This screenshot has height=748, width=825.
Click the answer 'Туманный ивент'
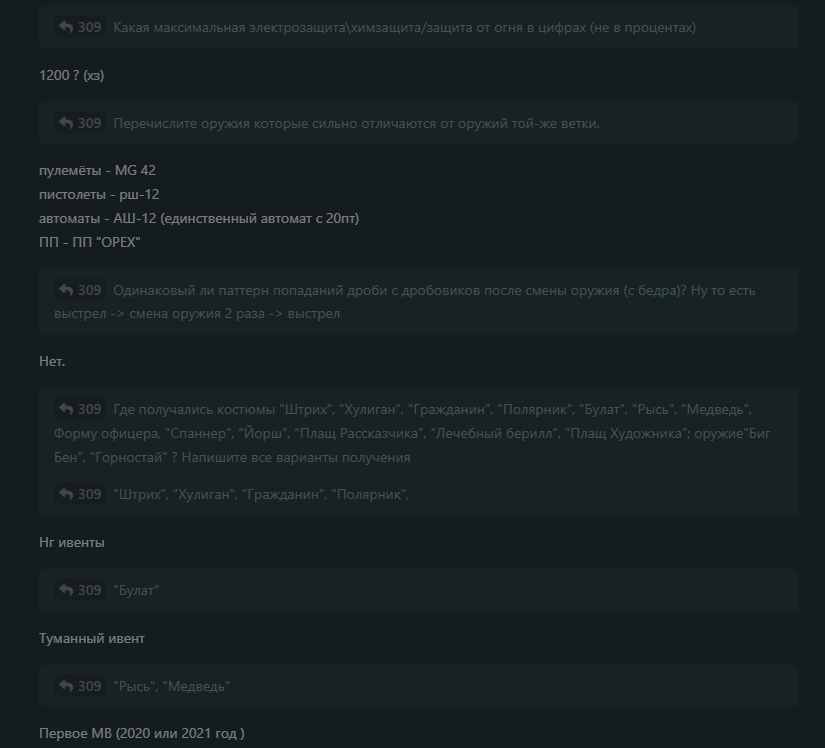pos(92,638)
